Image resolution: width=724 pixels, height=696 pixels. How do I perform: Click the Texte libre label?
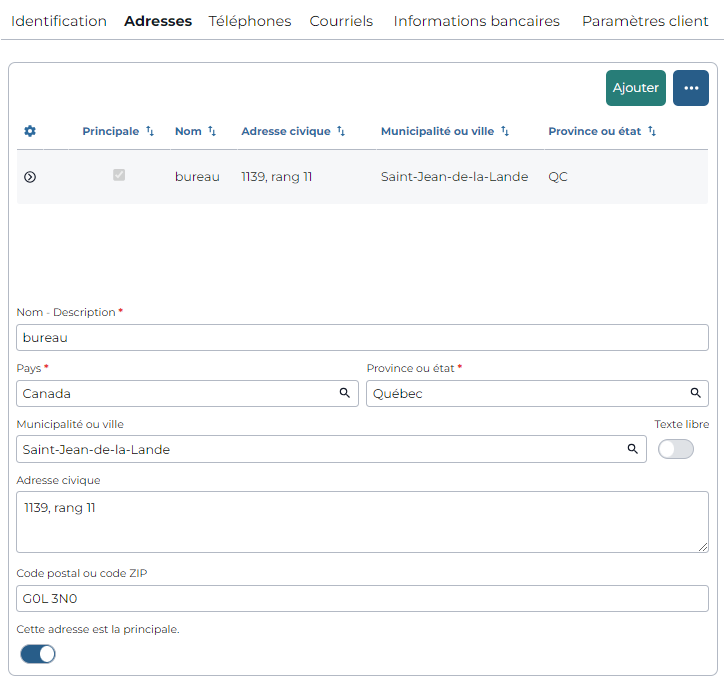point(682,424)
